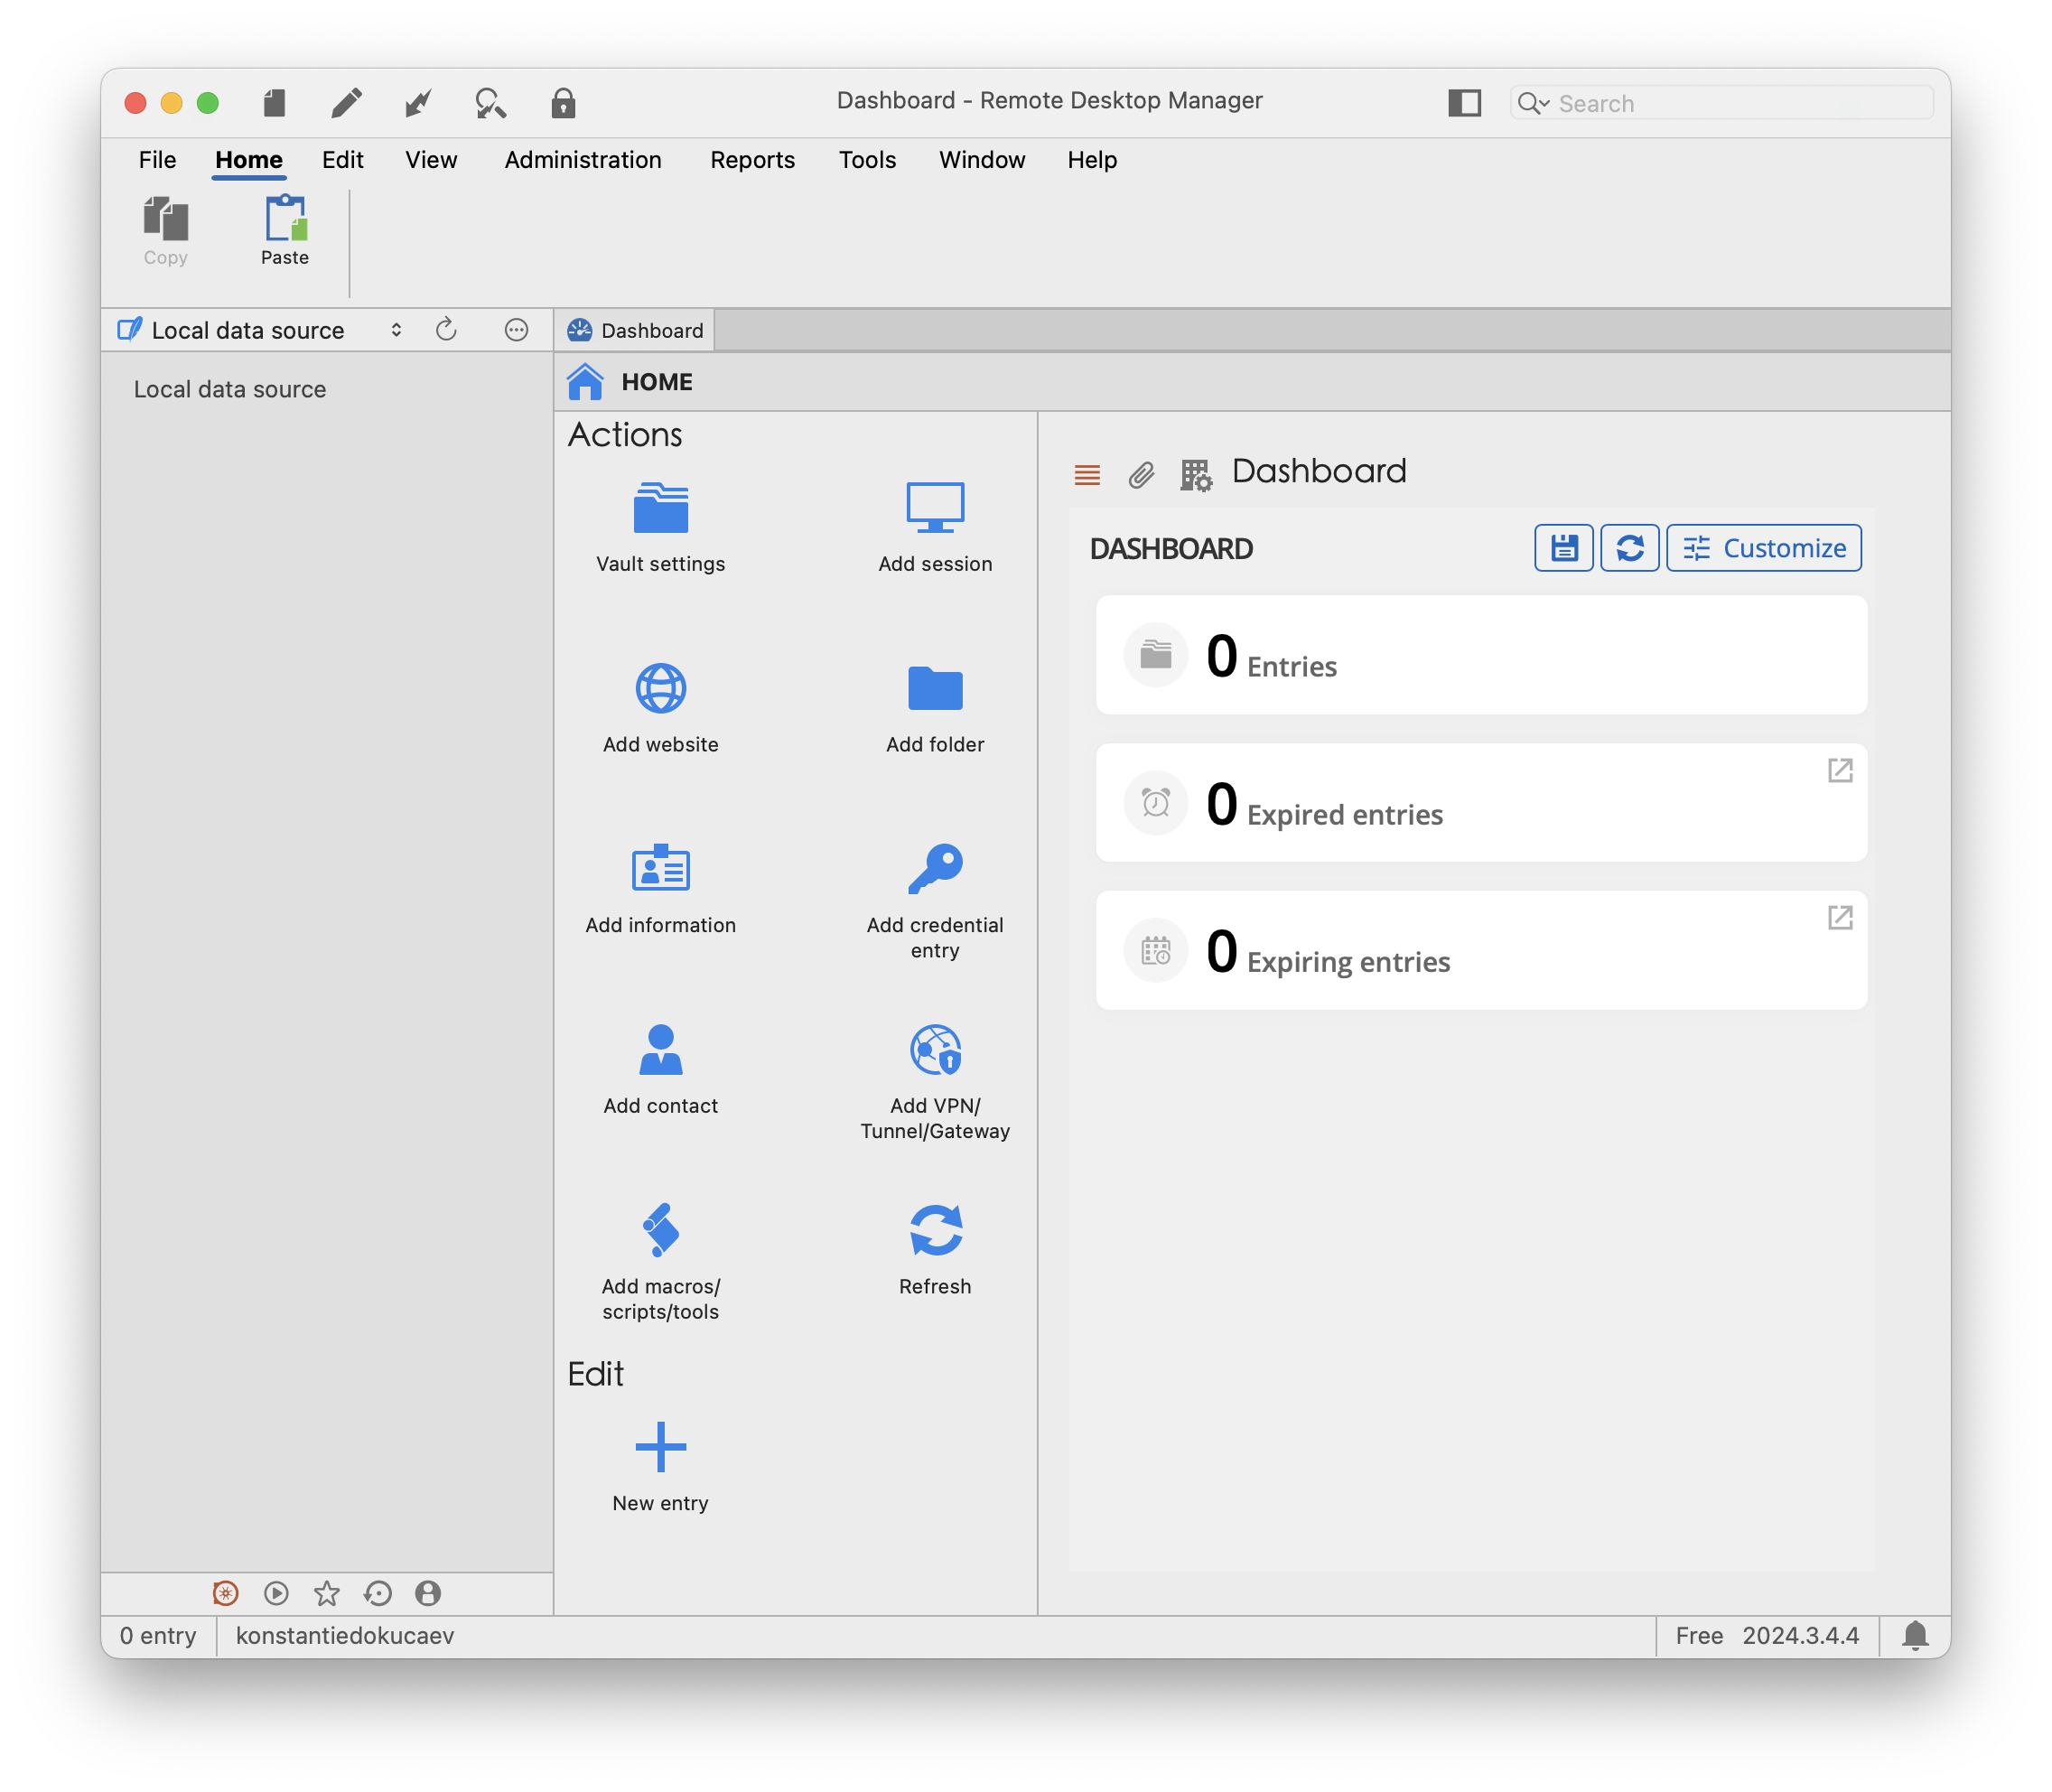Click the notification bell in status bar
The image size is (2052, 1792).
[1914, 1635]
